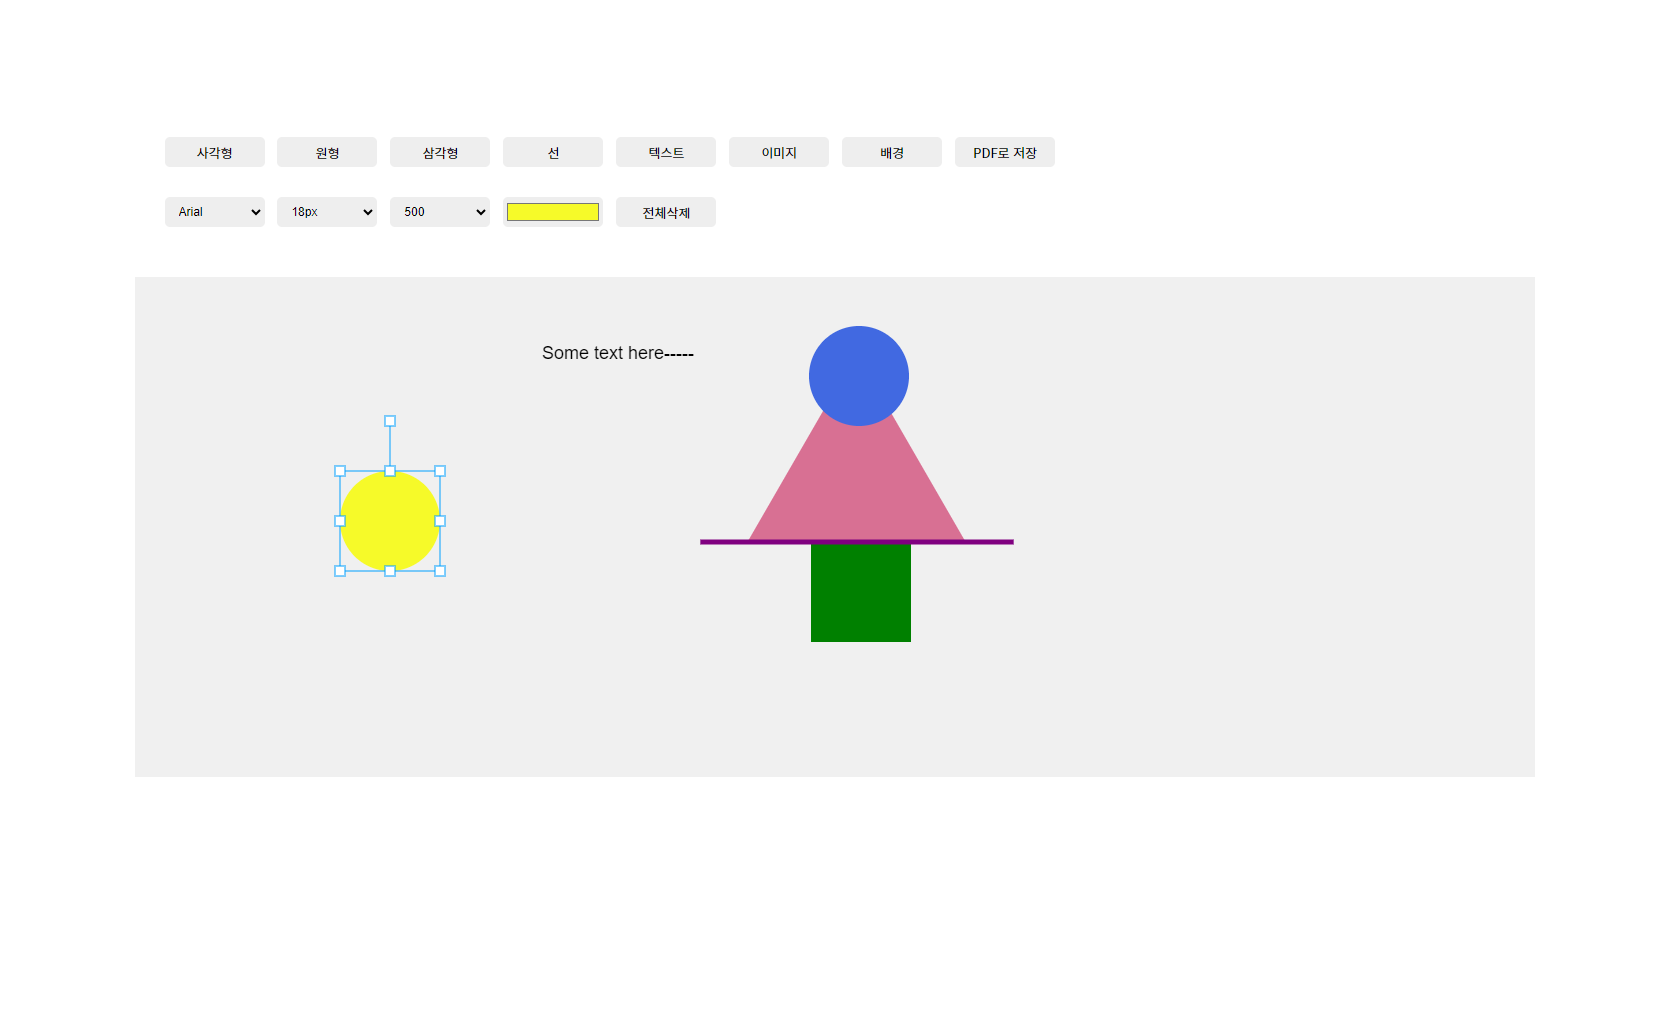Insert a line using 선 button
The width and height of the screenshot is (1669, 1010).
pos(553,152)
